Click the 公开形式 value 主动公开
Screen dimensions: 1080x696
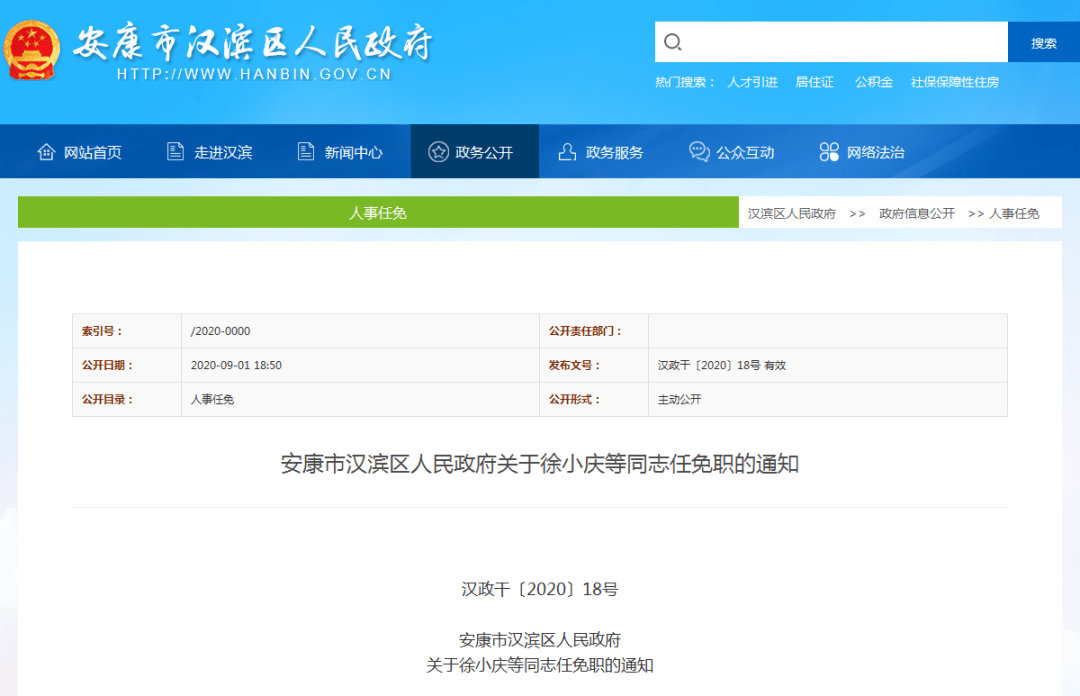pos(679,400)
